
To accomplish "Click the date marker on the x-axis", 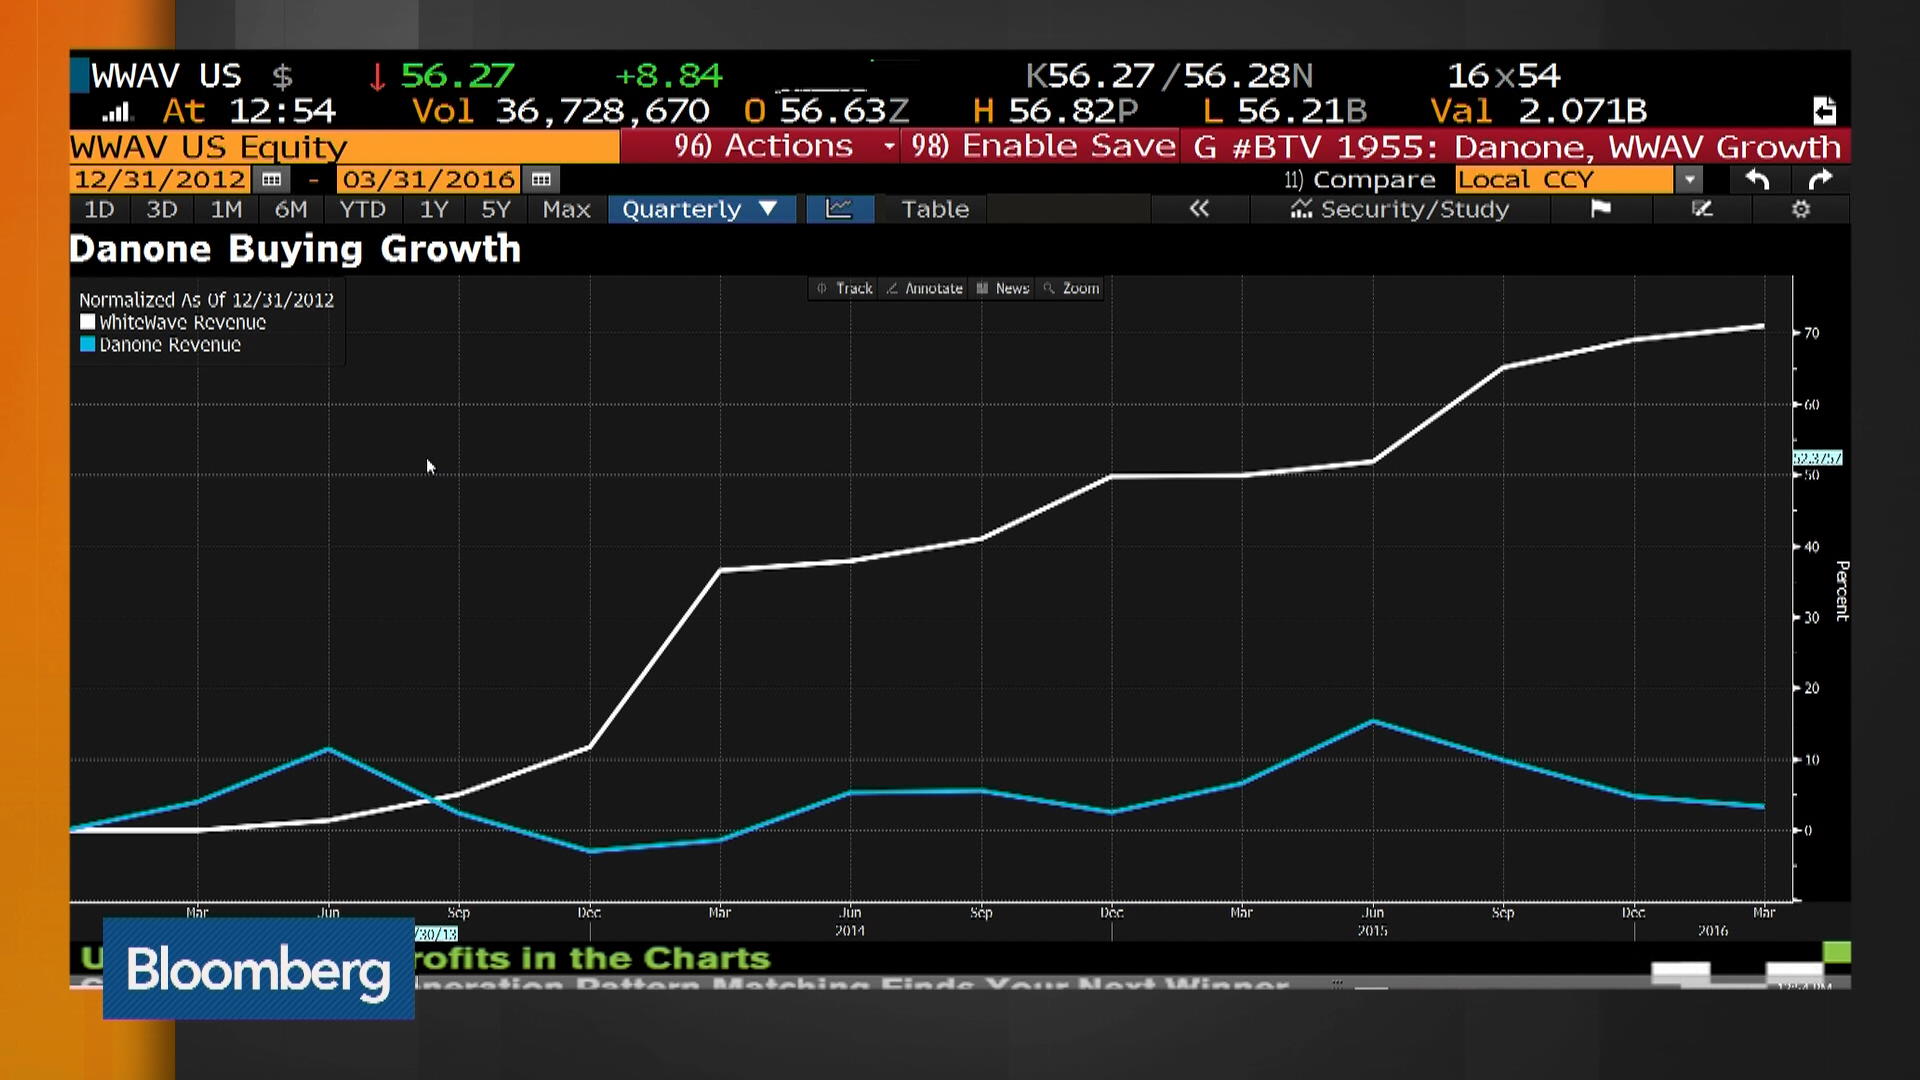I will tap(436, 934).
